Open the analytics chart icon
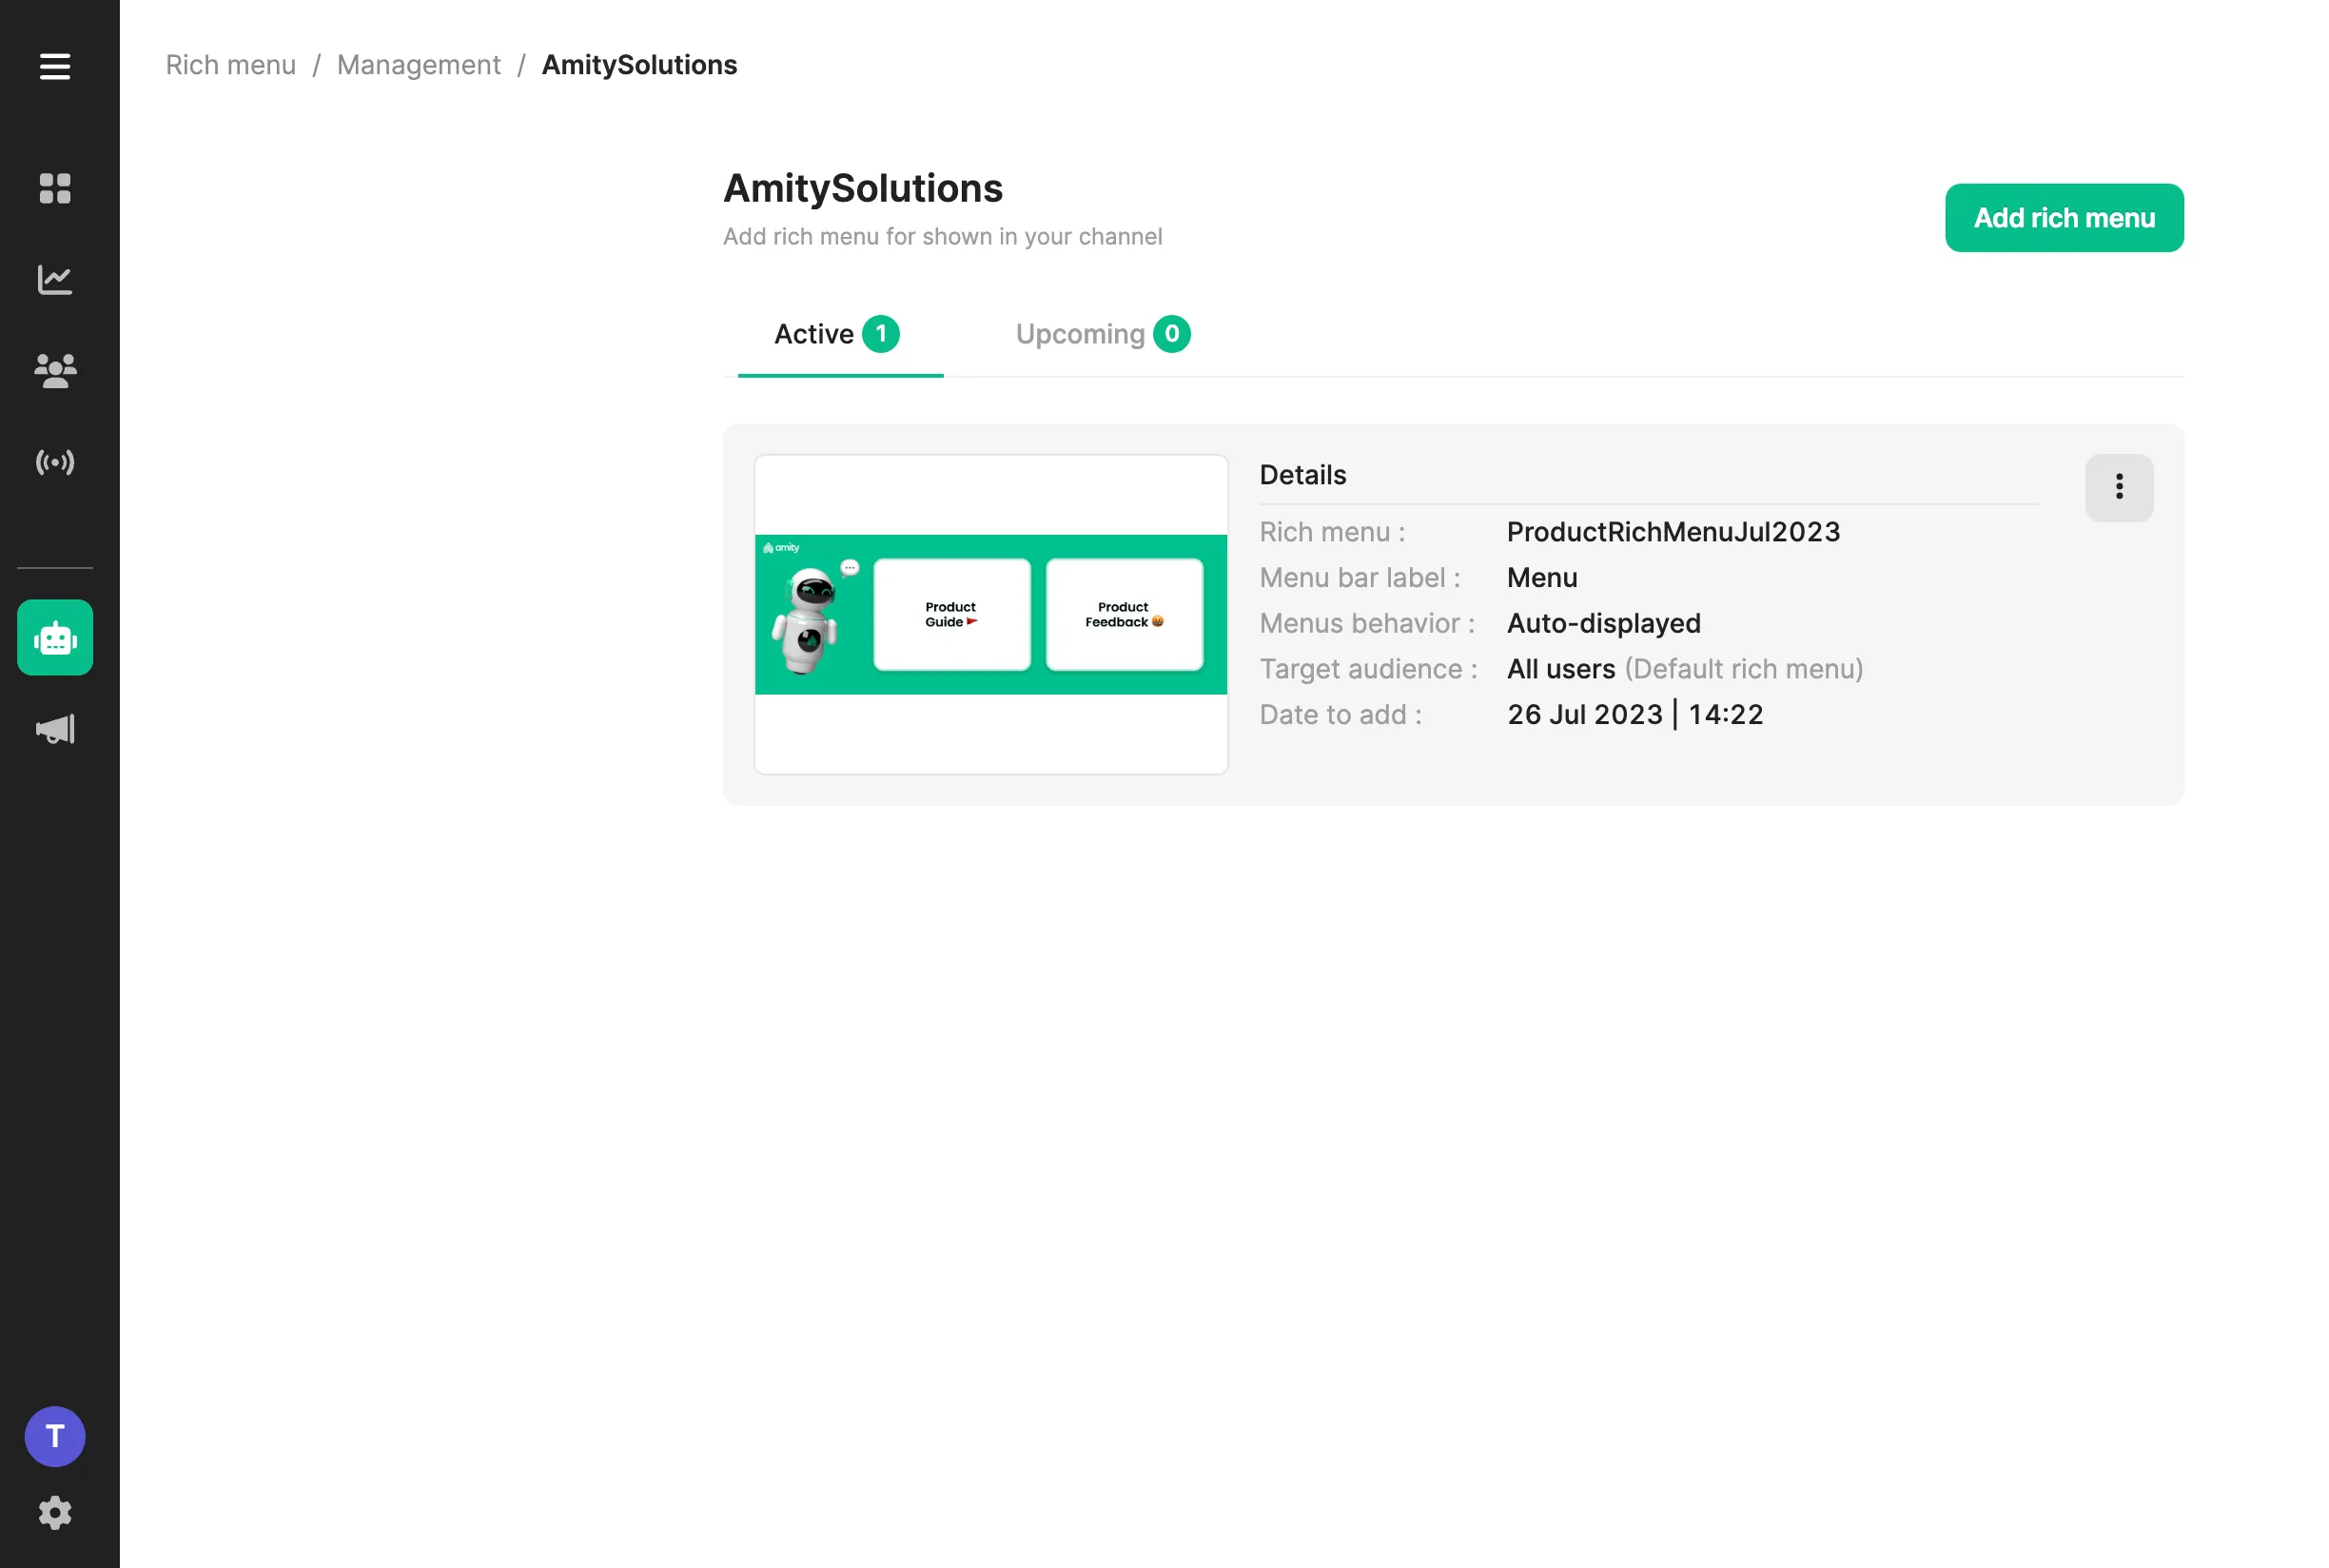Screen dimensions: 2329x1568 [55, 279]
